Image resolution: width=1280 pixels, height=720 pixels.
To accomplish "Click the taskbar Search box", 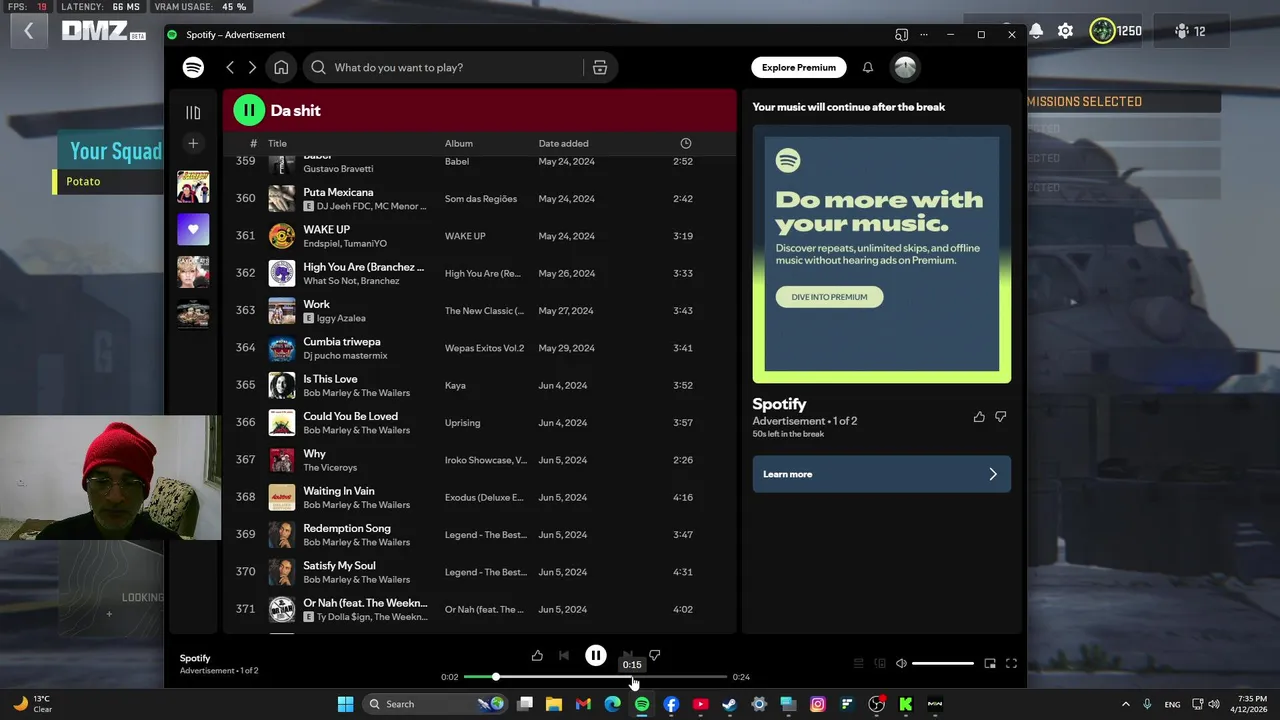I will tap(434, 704).
